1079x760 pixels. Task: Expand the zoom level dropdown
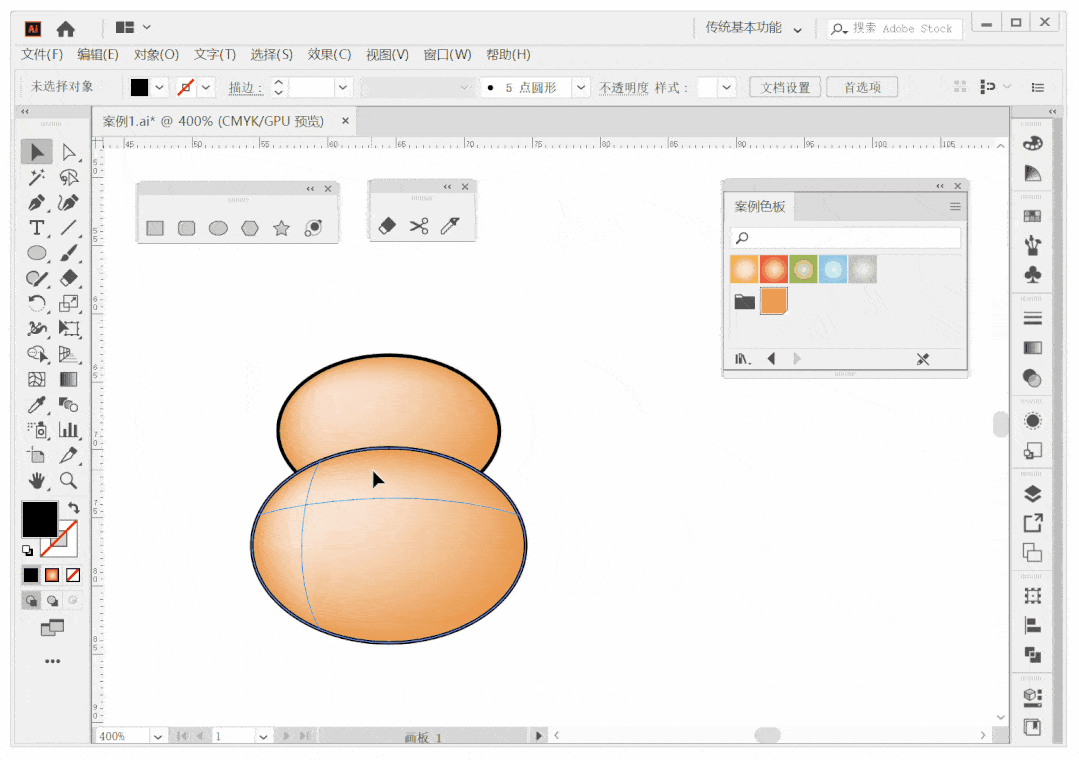(158, 736)
